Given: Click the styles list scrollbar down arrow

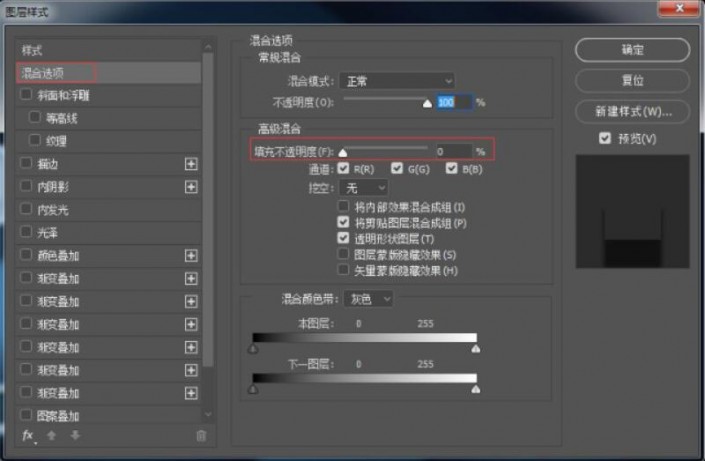Looking at the screenshot, I should pos(208,414).
